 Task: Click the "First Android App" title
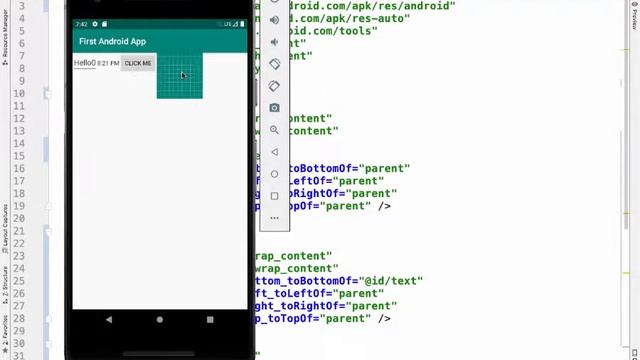[x=112, y=42]
